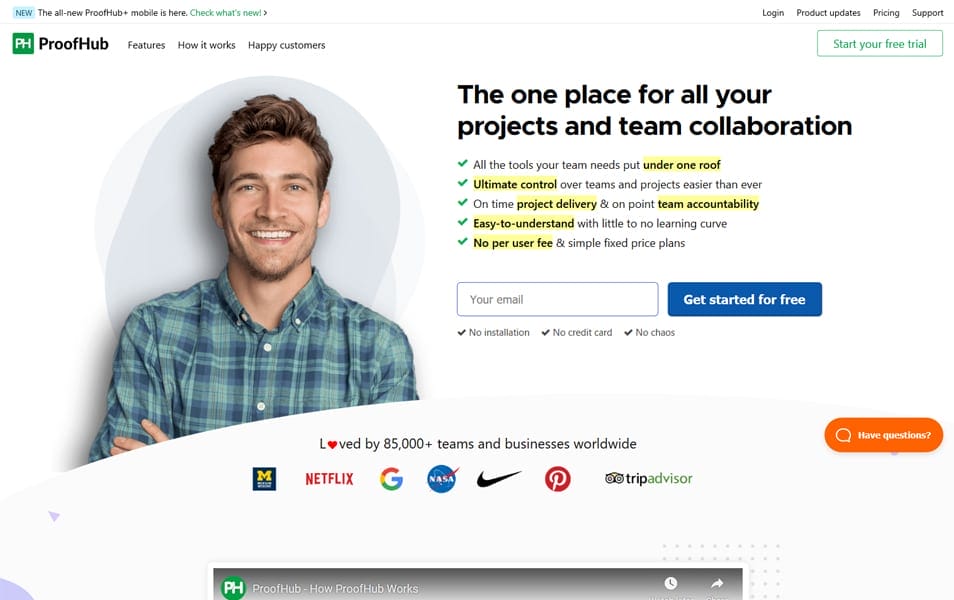Click the 'project delivery' highlighted text
The height and width of the screenshot is (600, 954).
(557, 204)
